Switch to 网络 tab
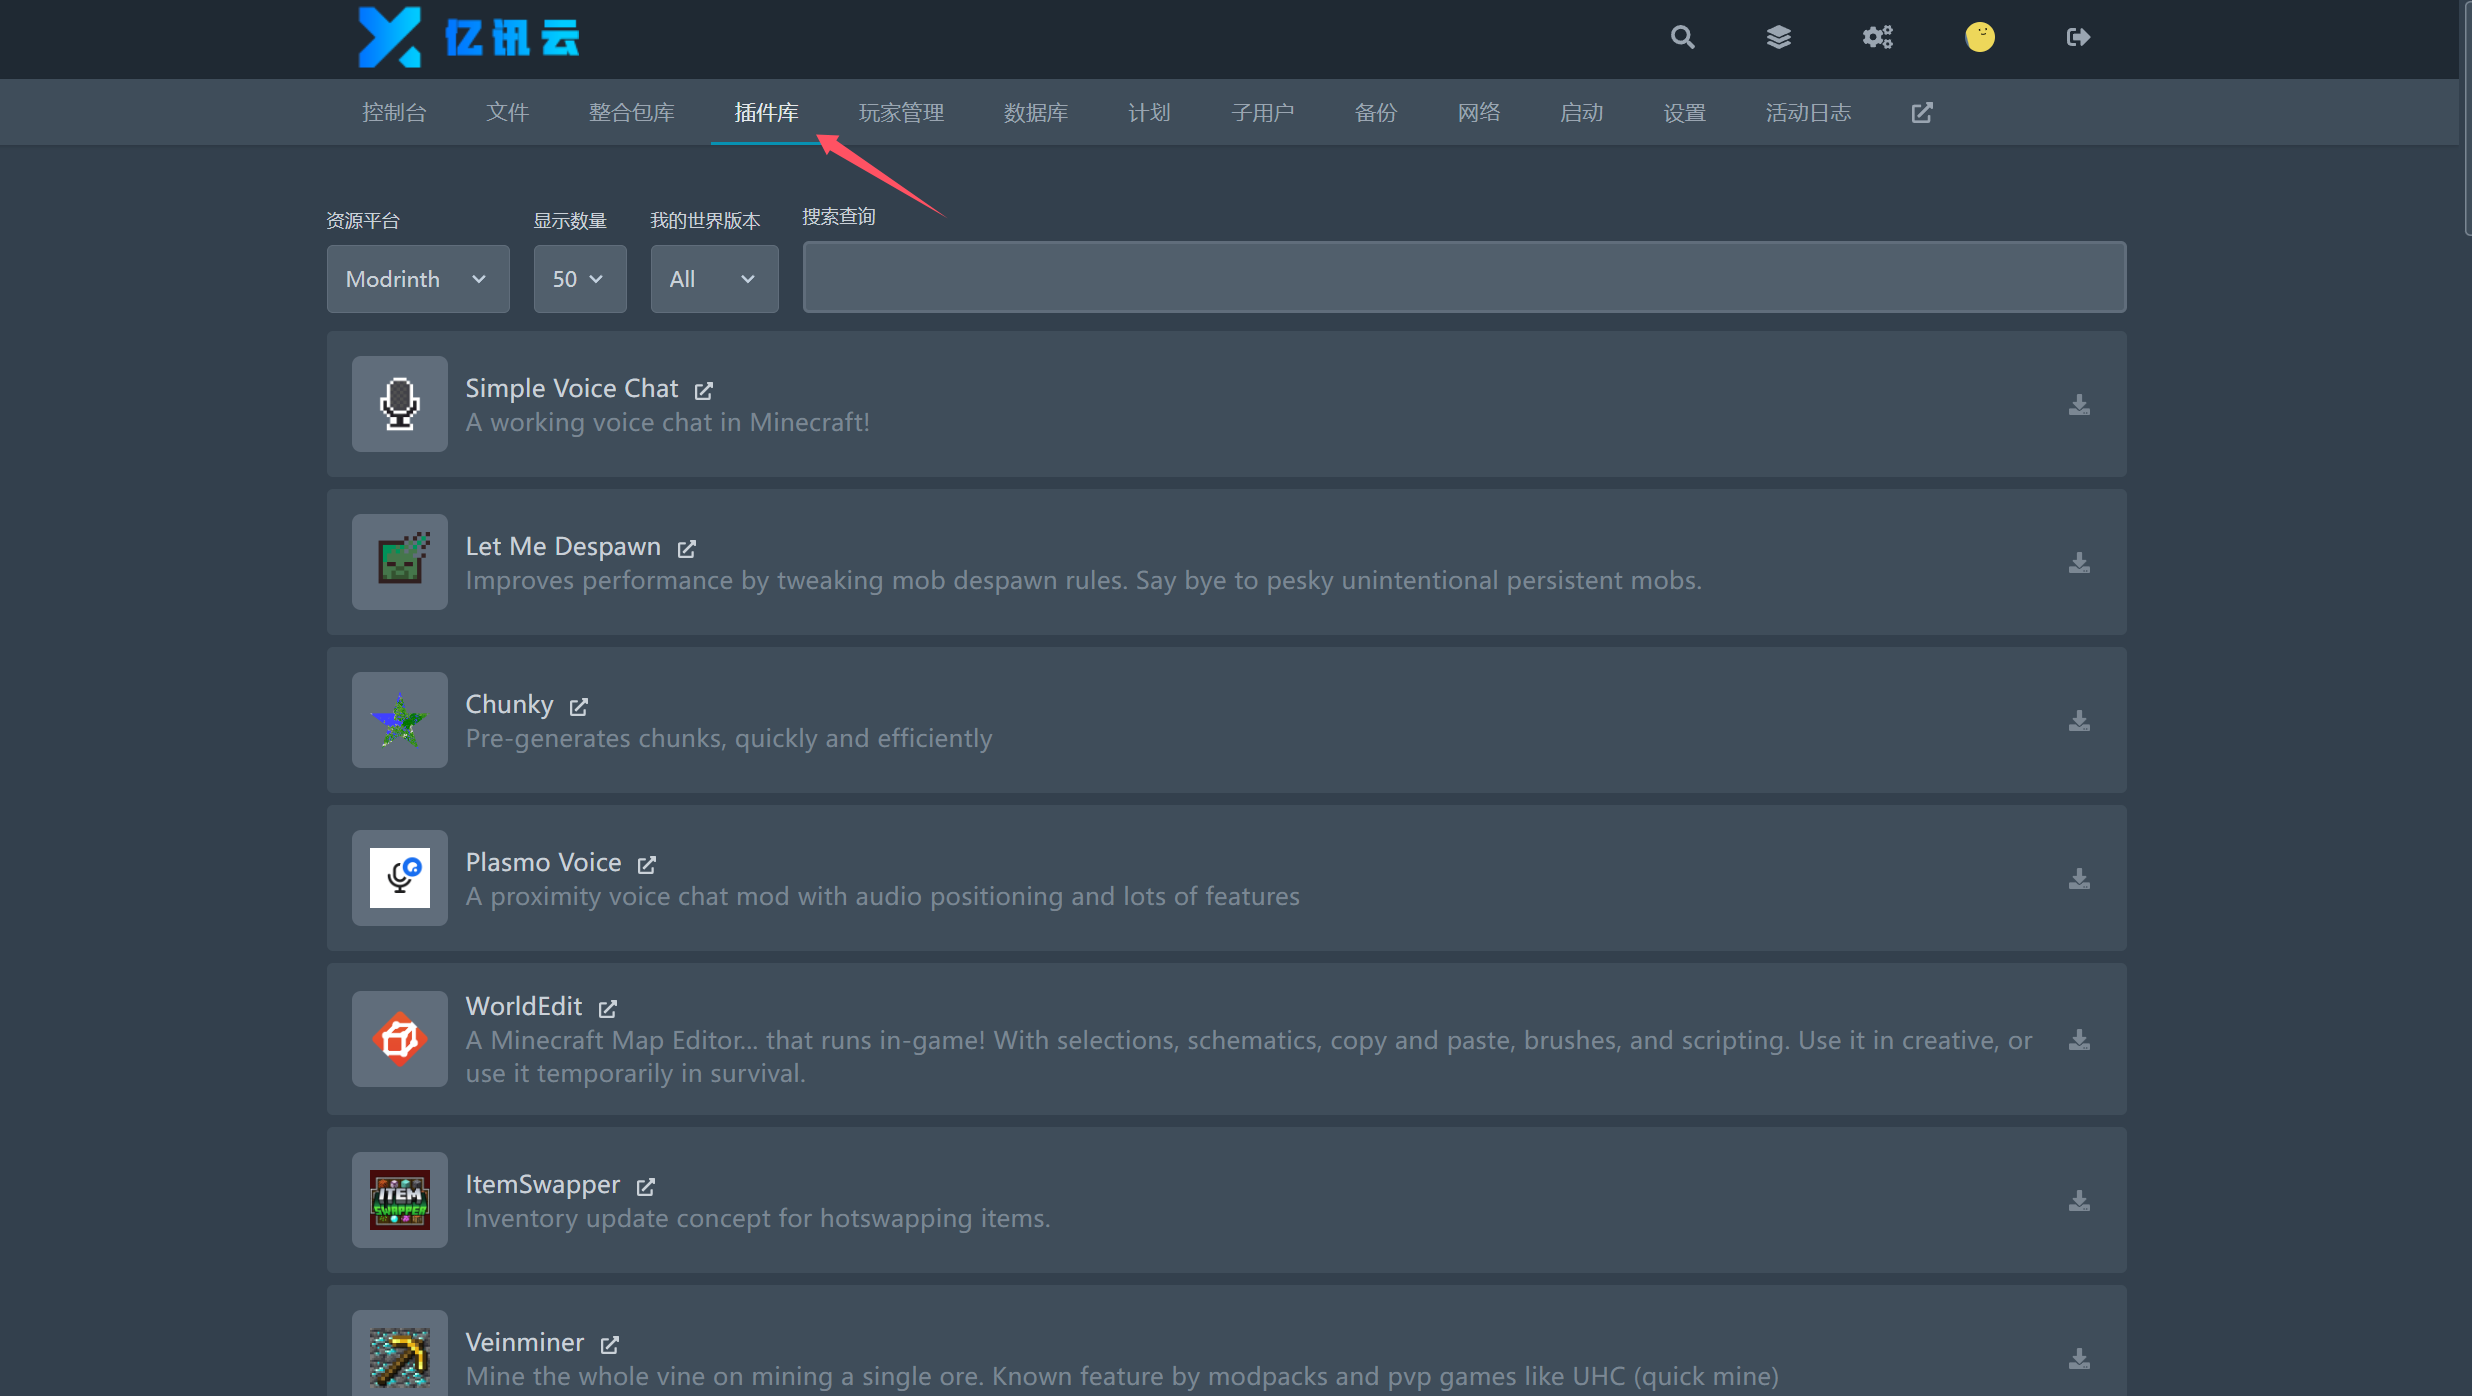 pos(1478,112)
